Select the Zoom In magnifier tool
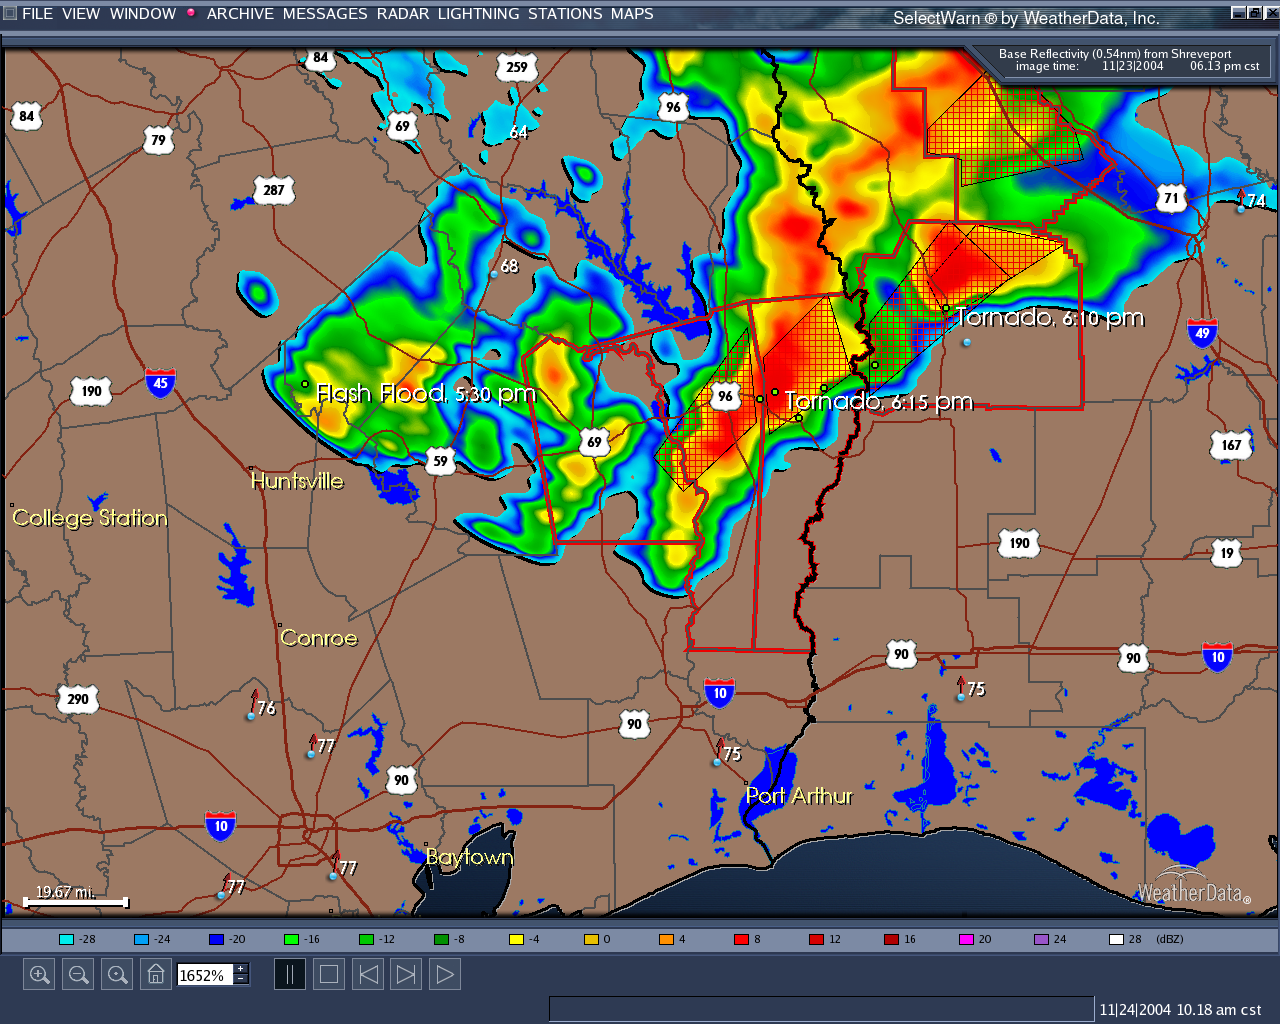The height and width of the screenshot is (1024, 1280). [x=39, y=973]
